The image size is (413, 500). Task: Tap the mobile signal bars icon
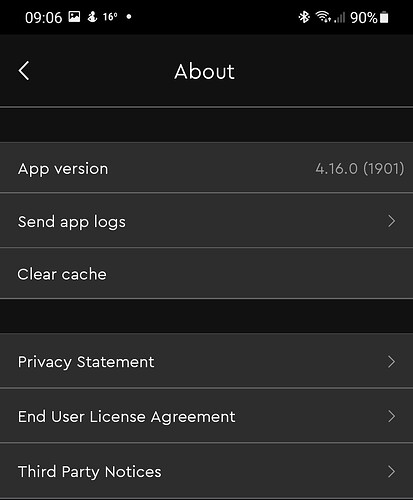pos(339,17)
